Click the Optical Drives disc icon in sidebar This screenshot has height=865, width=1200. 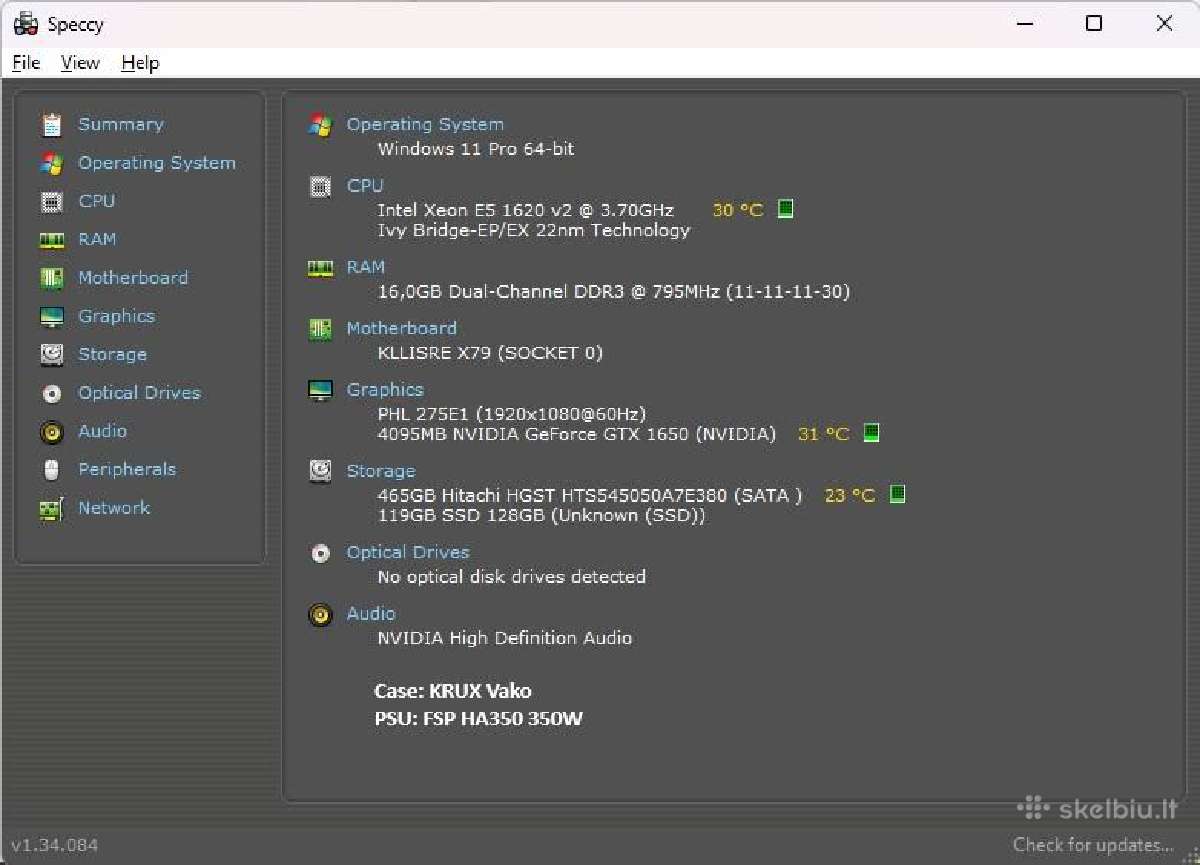pos(52,394)
